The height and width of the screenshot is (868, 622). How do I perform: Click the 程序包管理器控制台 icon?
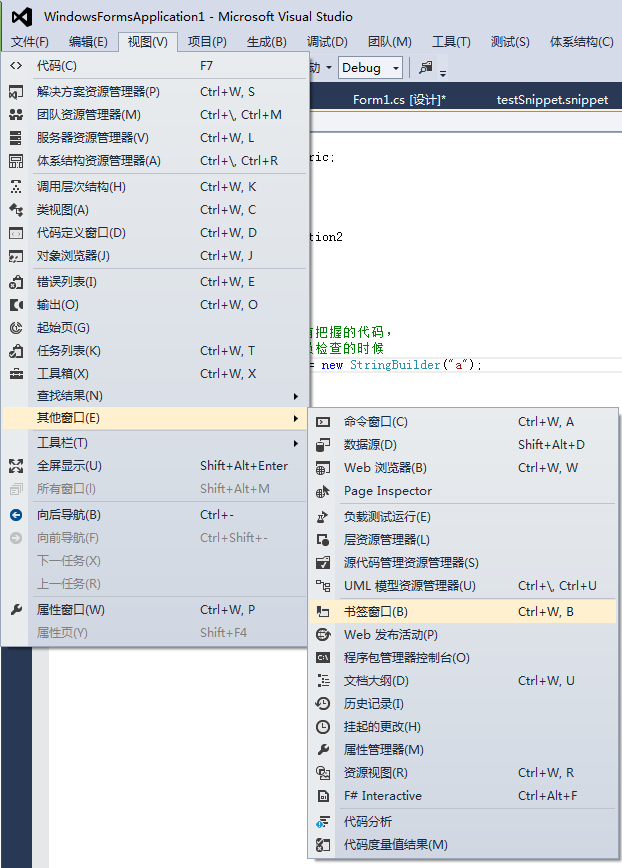[323, 658]
